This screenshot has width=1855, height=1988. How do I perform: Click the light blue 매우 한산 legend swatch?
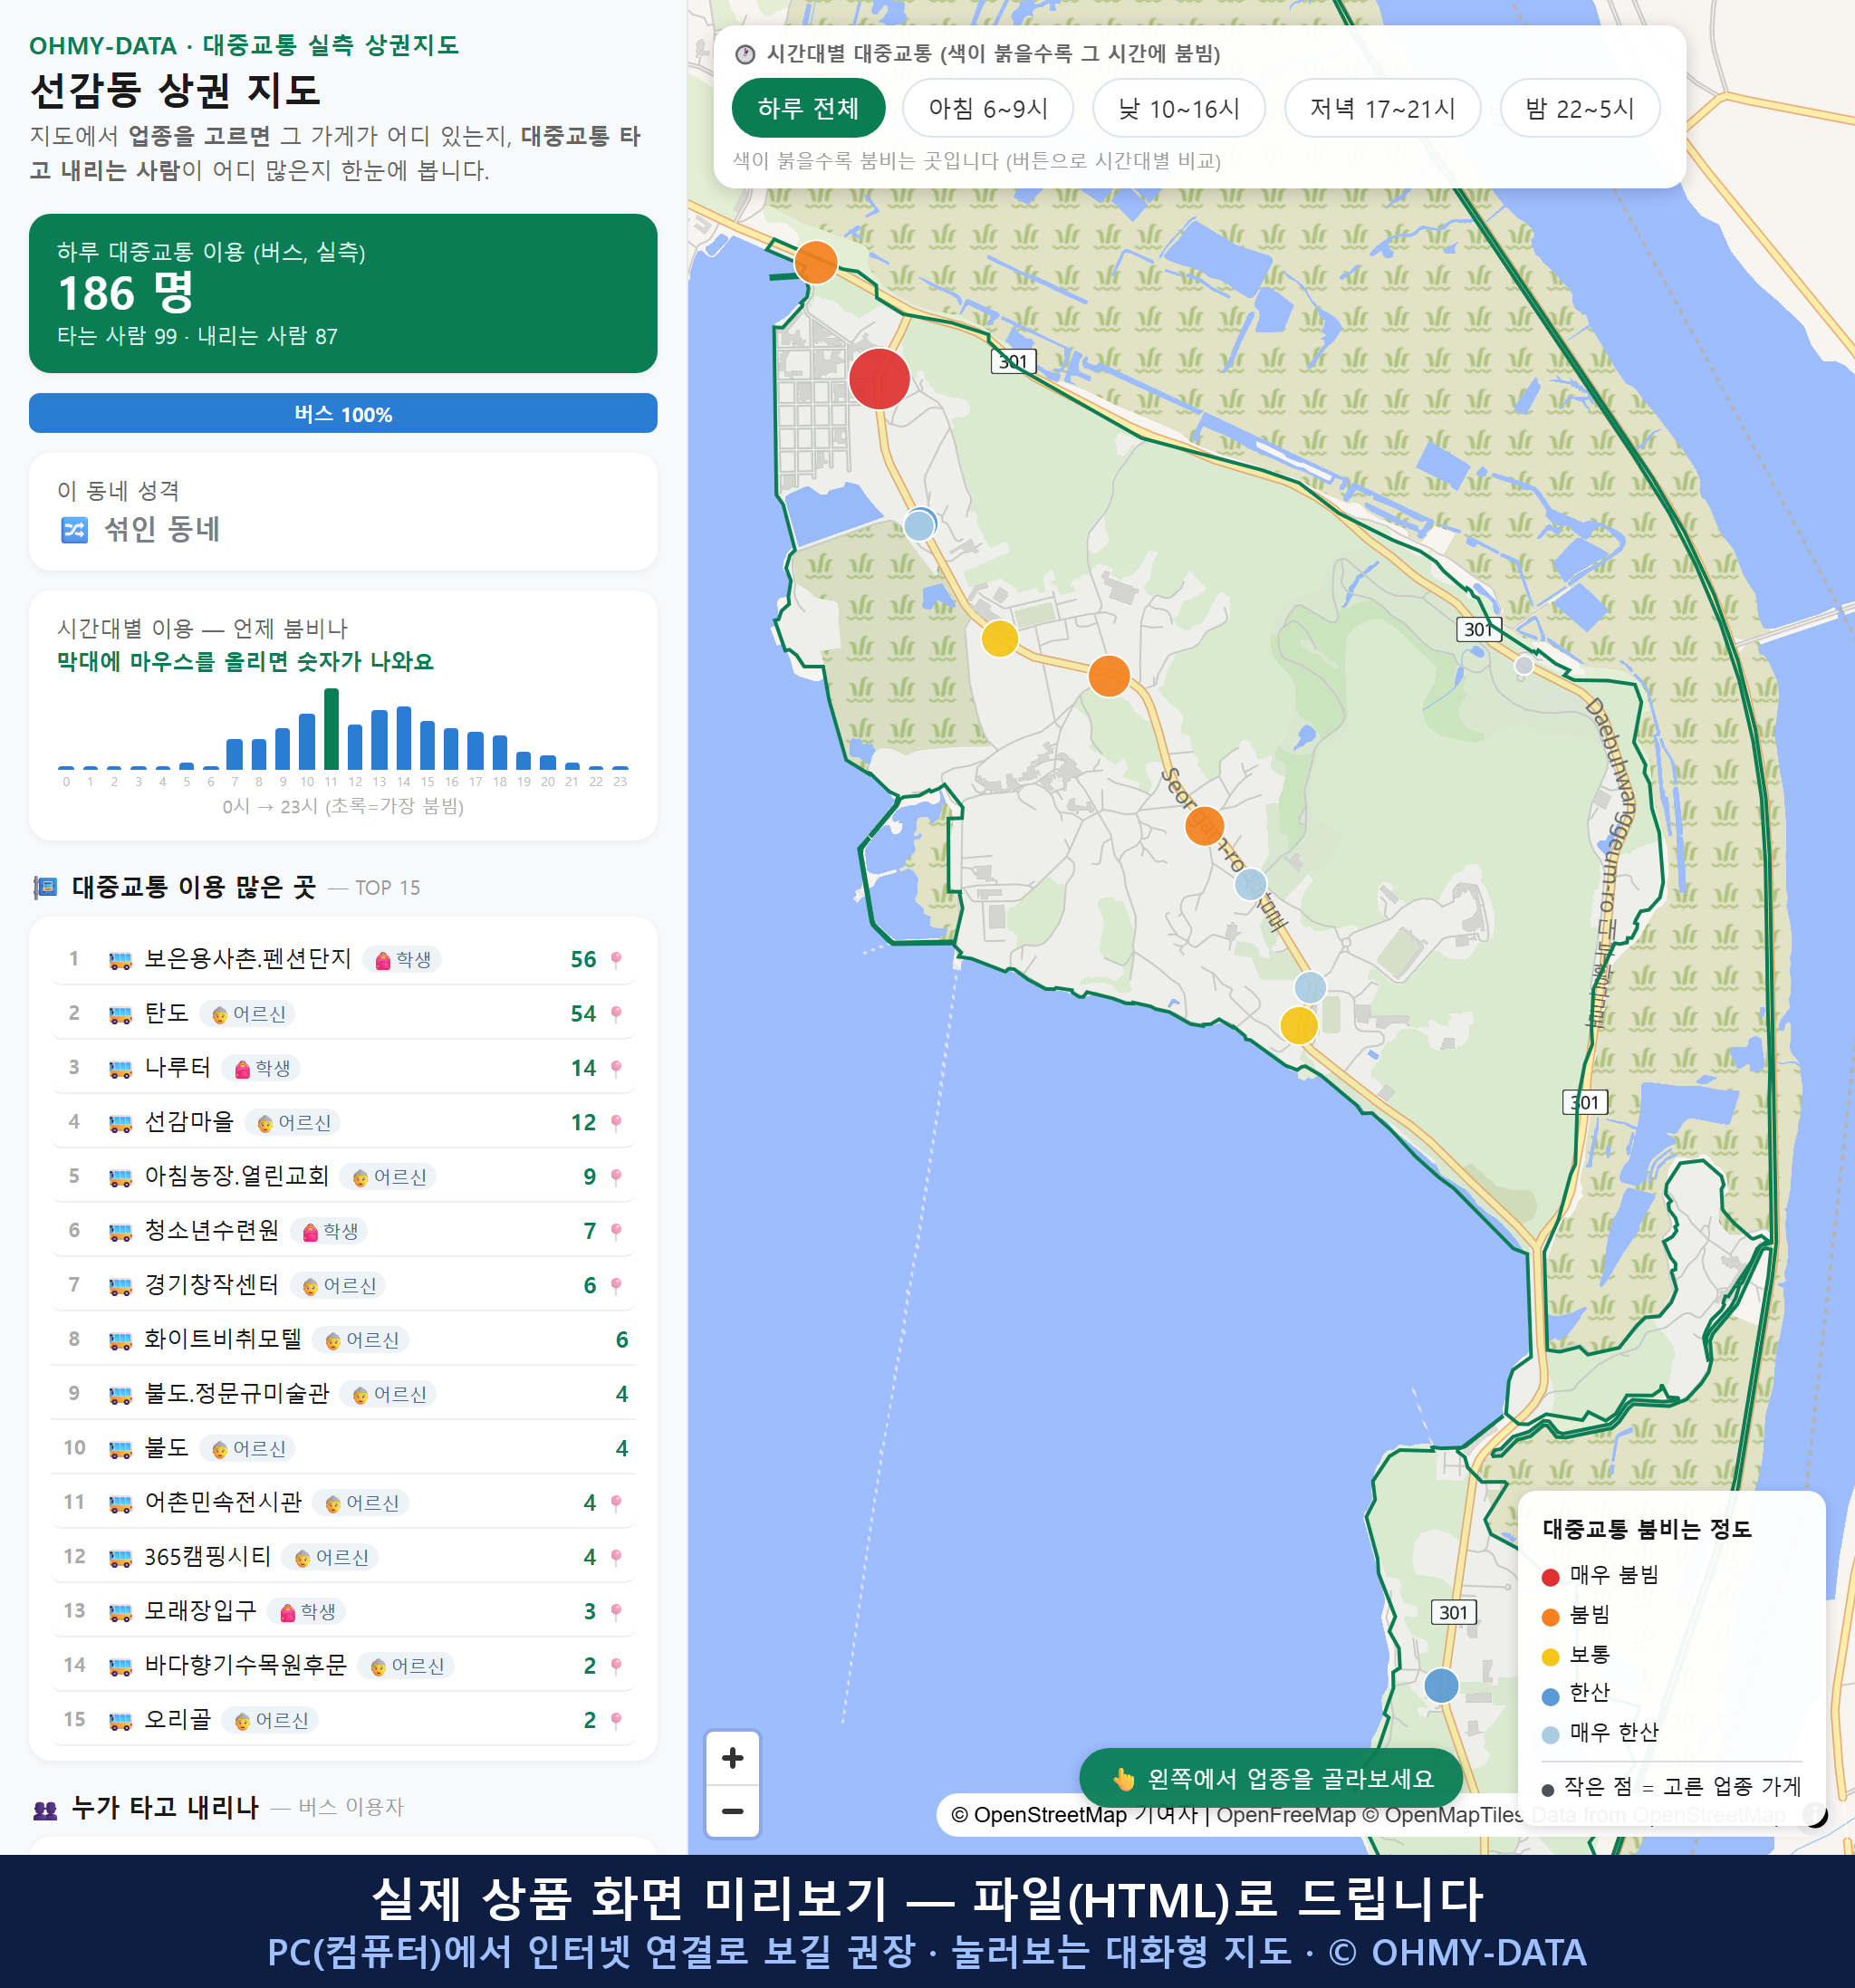tap(1551, 1735)
